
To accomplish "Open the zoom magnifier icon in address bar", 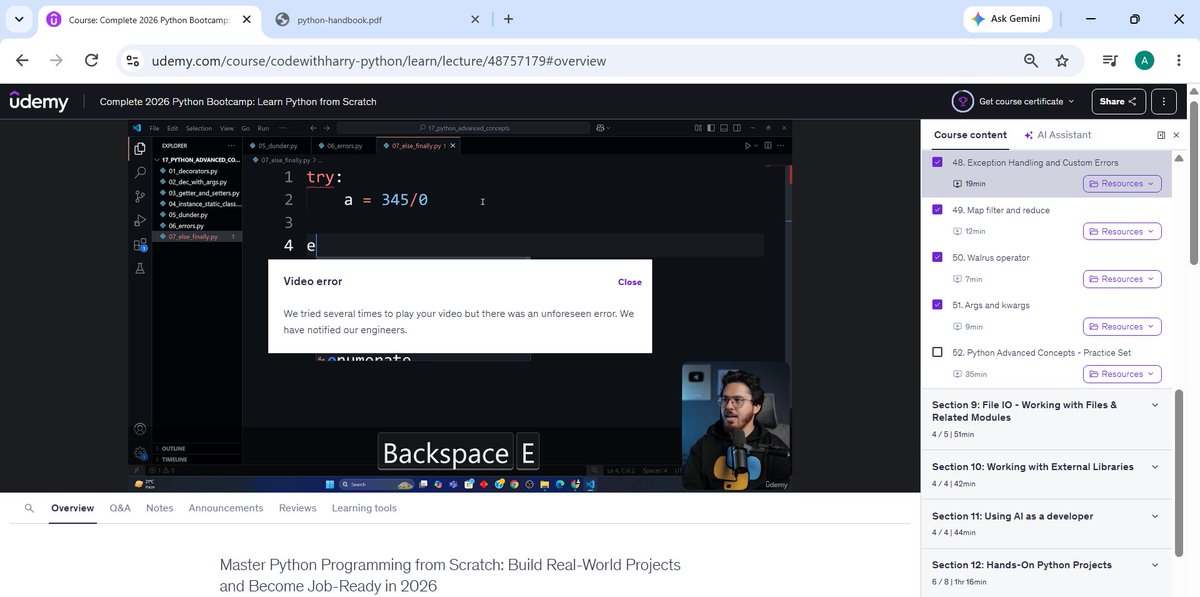I will point(1031,61).
